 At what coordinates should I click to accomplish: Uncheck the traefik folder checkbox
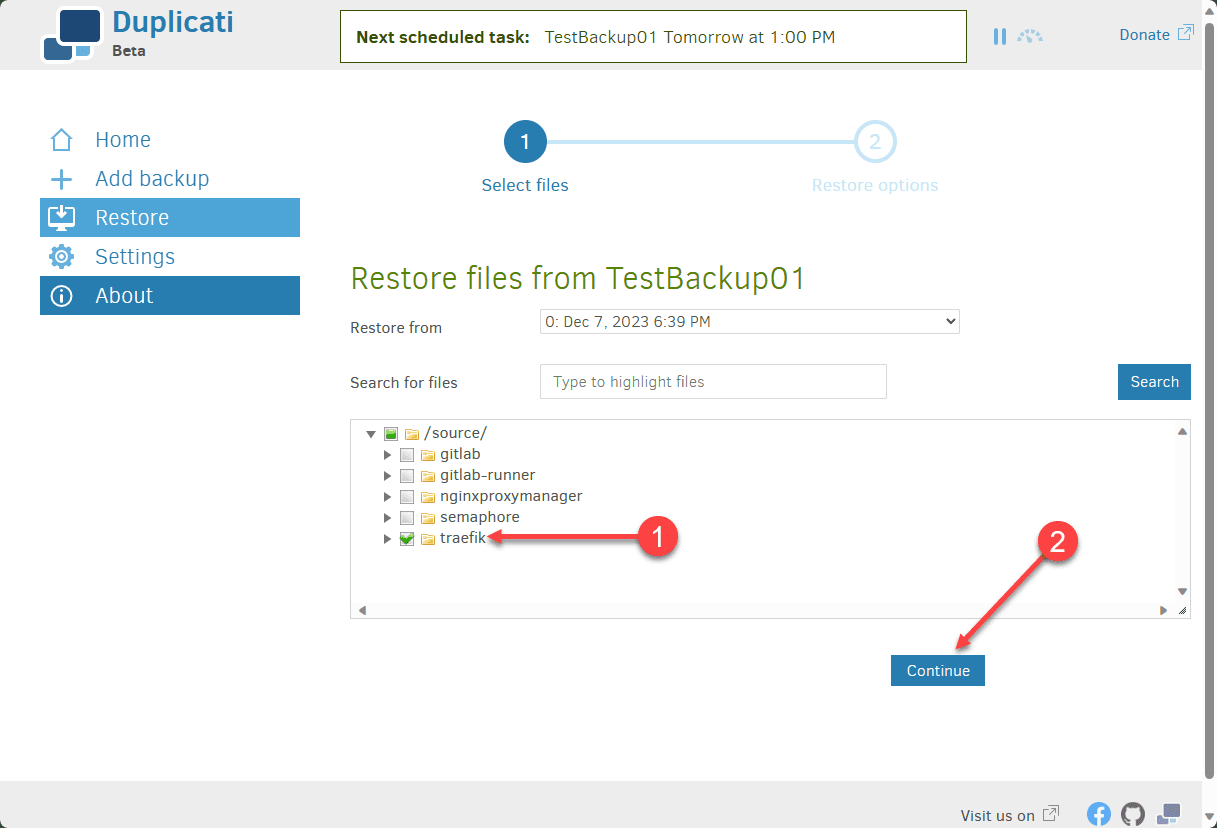tap(407, 539)
